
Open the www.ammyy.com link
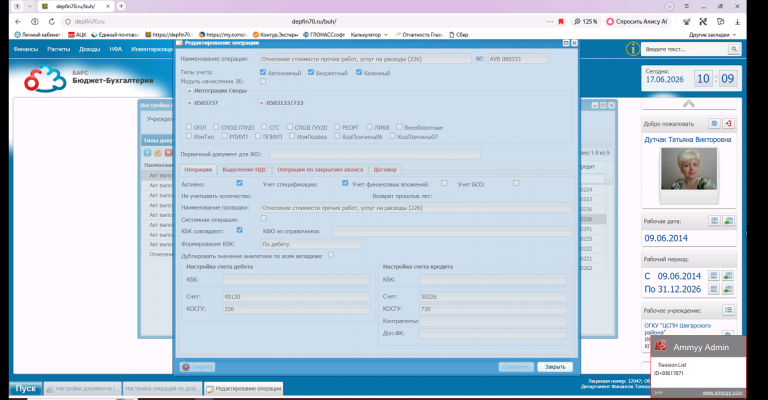[x=722, y=393]
